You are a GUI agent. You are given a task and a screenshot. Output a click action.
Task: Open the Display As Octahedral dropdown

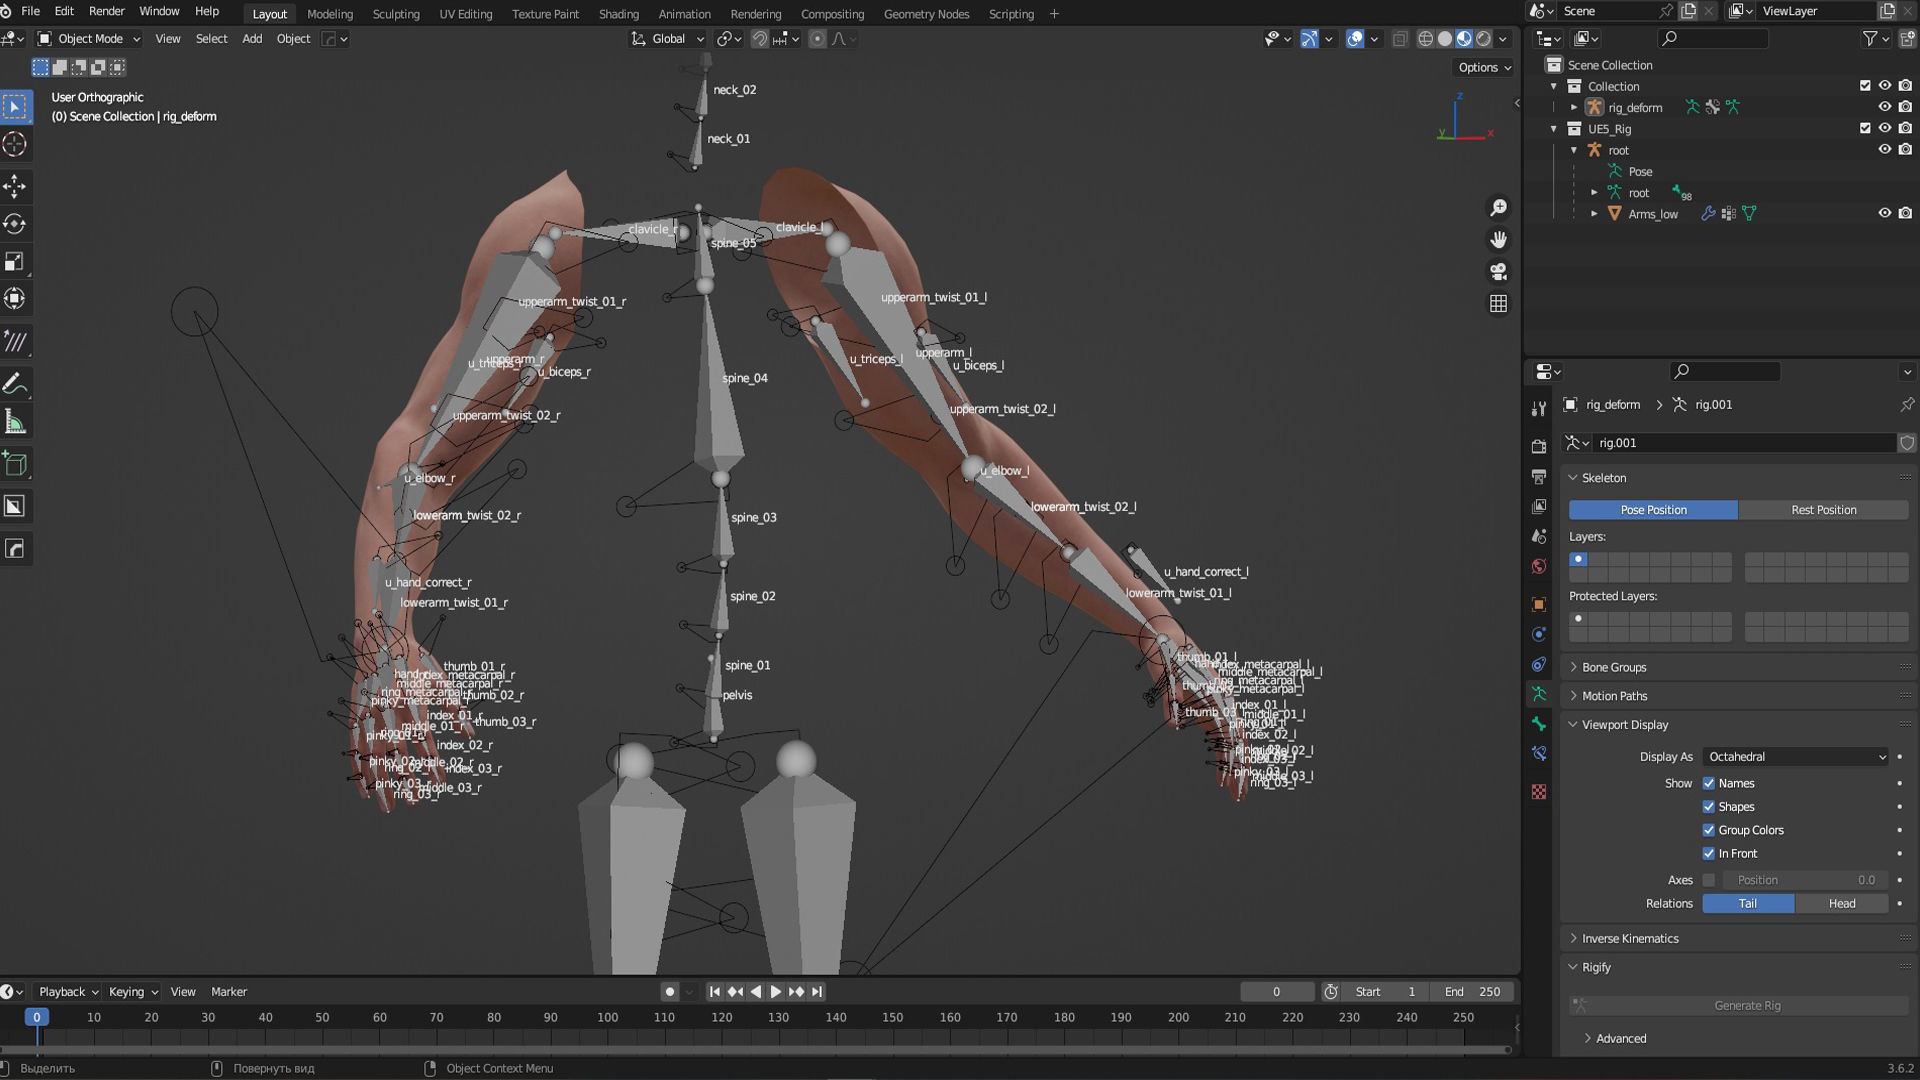click(x=1795, y=757)
